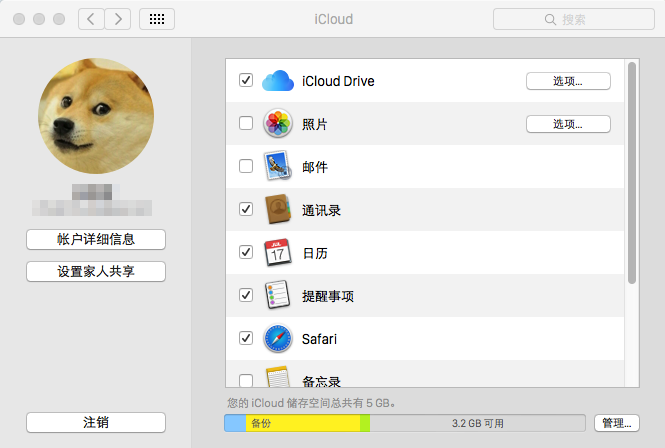Click the yellow backup storage bar segment
Image resolution: width=665 pixels, height=448 pixels.
point(302,424)
